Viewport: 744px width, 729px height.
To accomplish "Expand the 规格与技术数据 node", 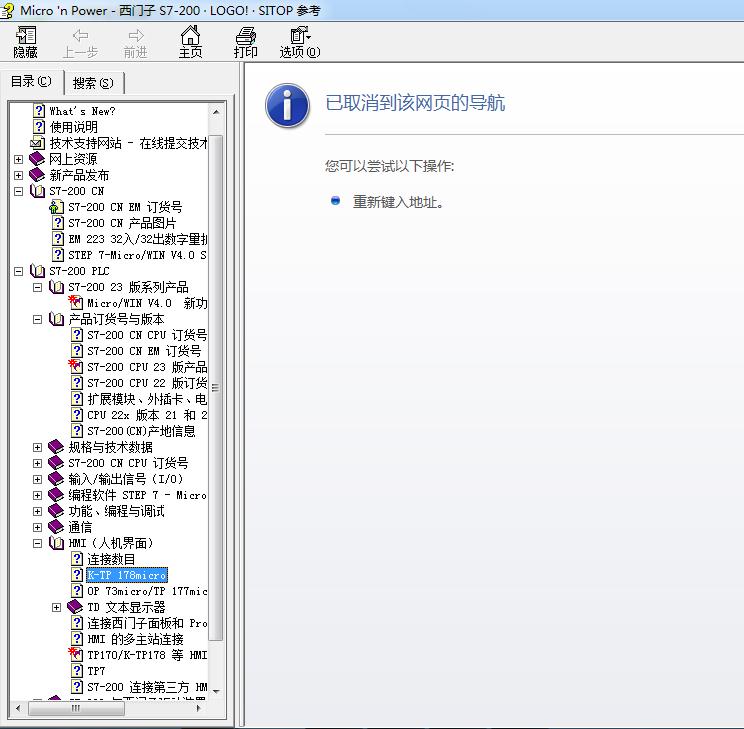I will click(37, 448).
